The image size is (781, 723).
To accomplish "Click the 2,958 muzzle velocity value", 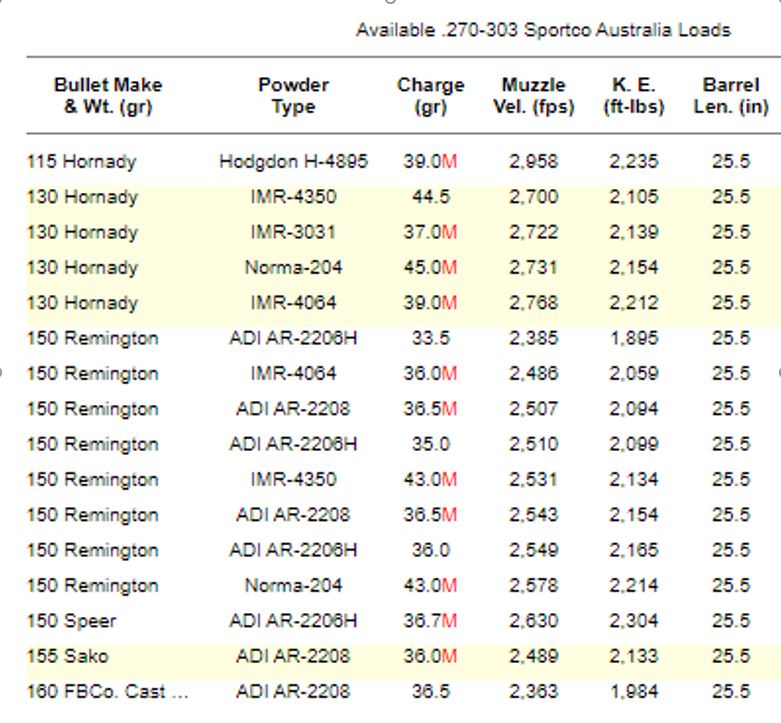I will (533, 162).
